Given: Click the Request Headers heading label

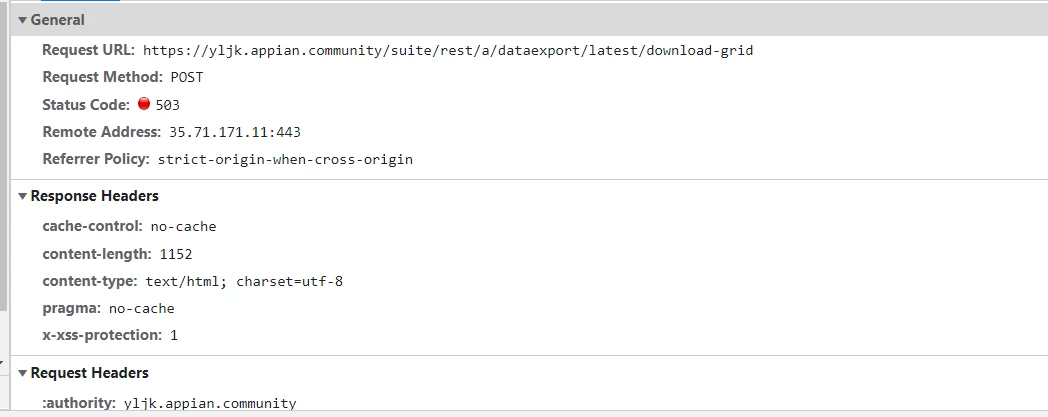Looking at the screenshot, I should (x=90, y=373).
